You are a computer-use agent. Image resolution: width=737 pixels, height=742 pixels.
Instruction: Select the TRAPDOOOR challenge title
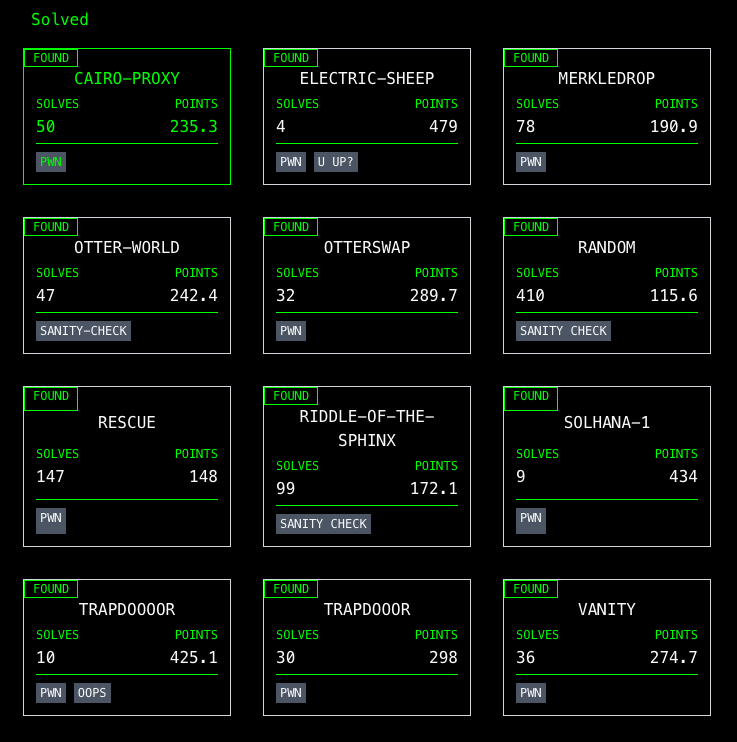pyautogui.click(x=367, y=609)
